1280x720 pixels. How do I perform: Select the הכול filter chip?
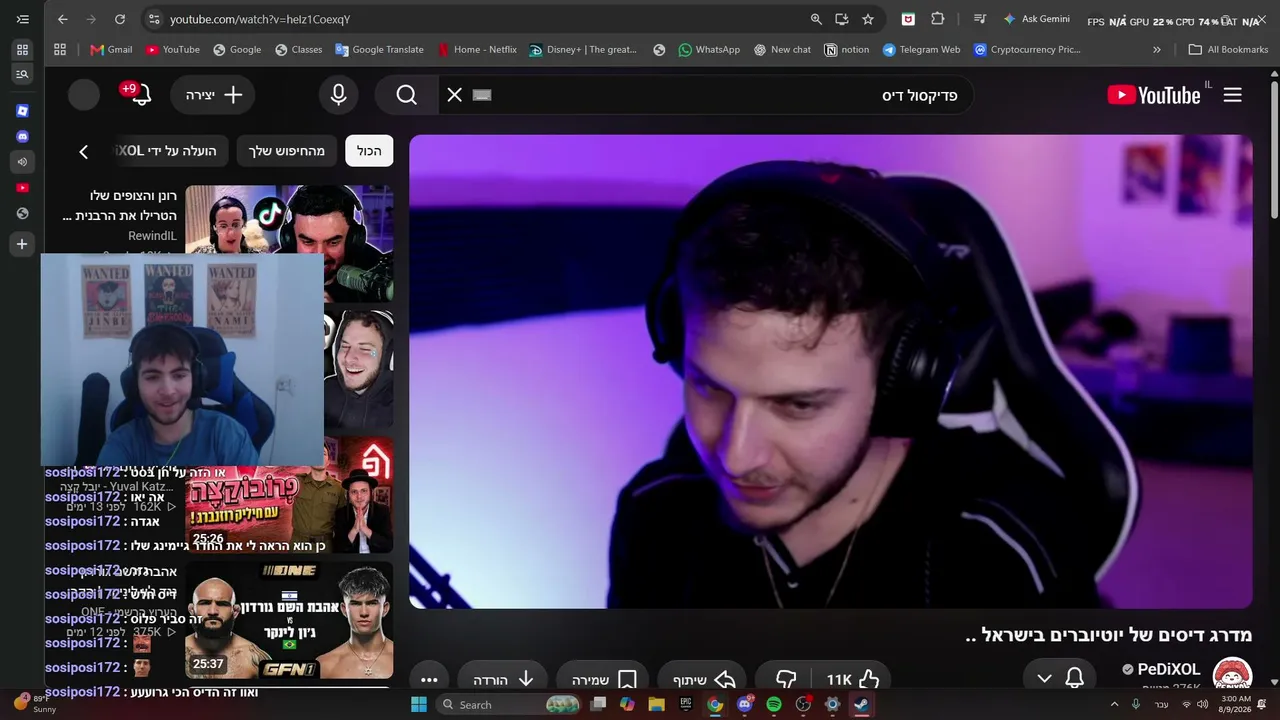coord(369,151)
